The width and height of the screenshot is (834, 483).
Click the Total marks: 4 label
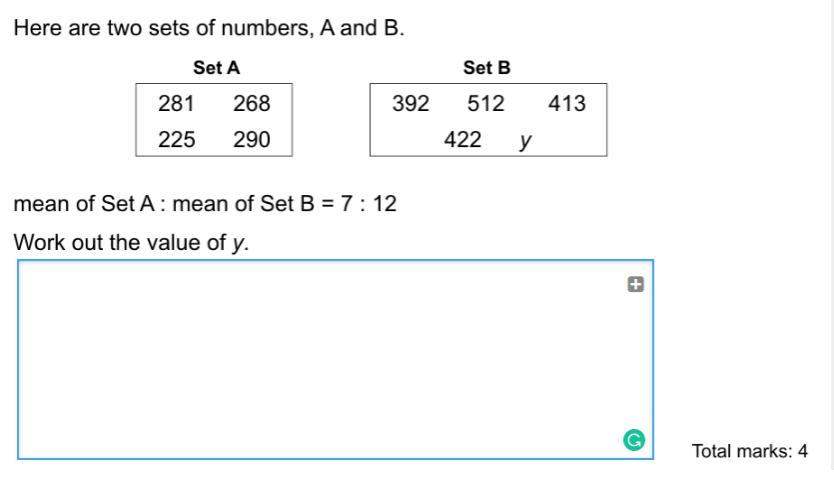coord(749,451)
